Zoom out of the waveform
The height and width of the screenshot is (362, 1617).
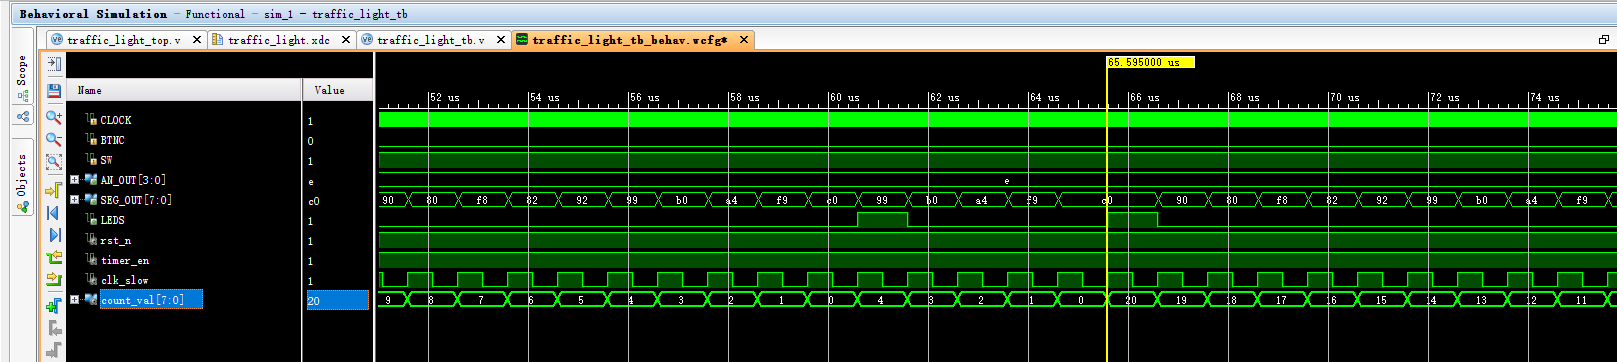coord(54,139)
